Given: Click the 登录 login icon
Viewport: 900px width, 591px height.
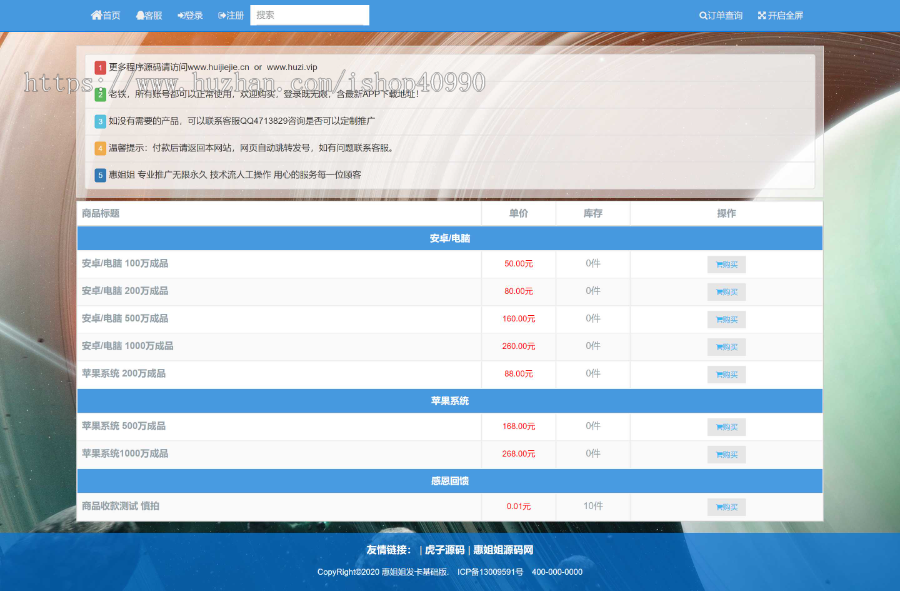Looking at the screenshot, I should tap(182, 15).
